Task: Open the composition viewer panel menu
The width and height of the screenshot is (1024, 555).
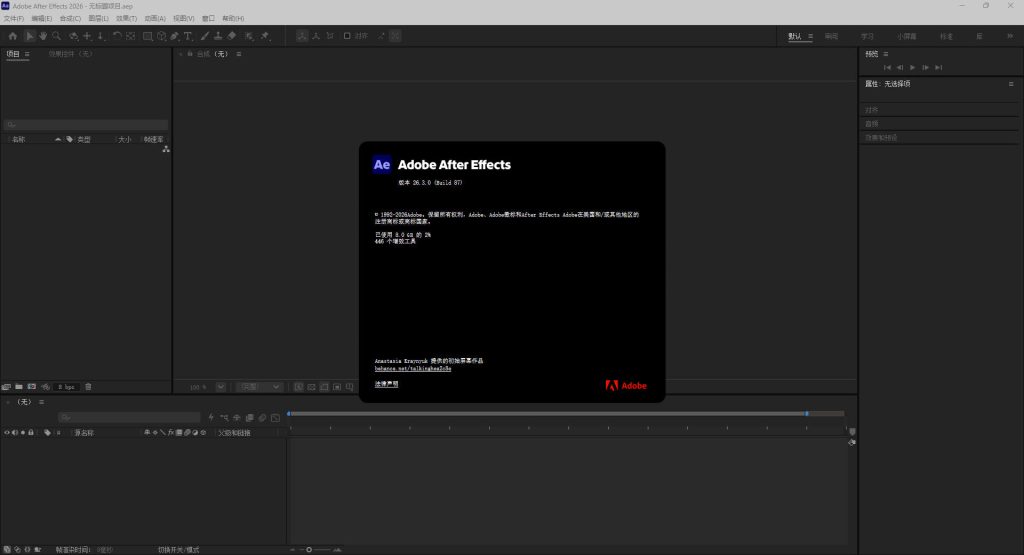Action: [x=239, y=54]
